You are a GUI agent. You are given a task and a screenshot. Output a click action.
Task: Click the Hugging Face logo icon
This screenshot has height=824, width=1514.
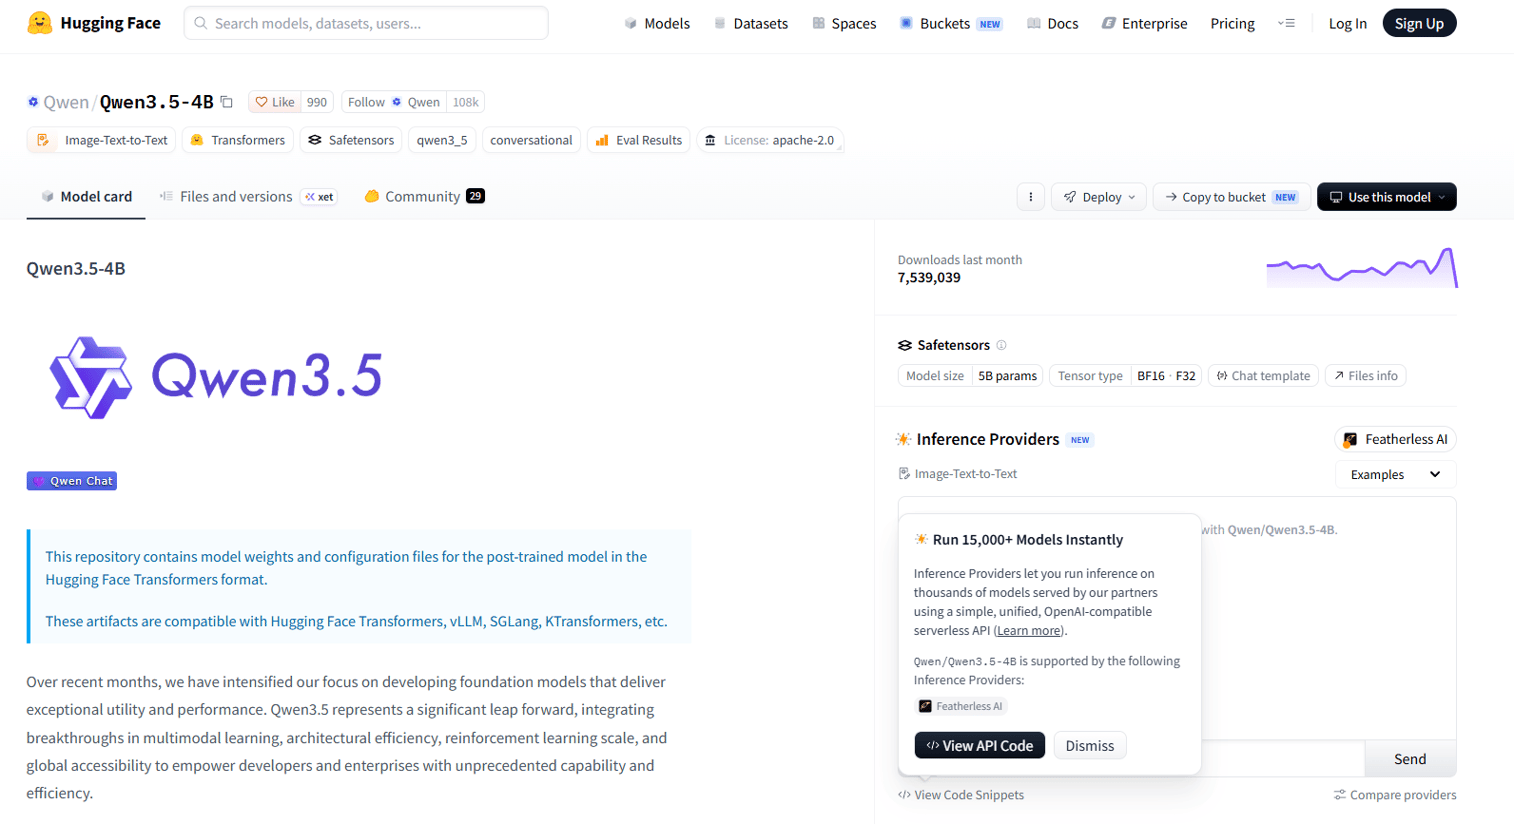pos(40,23)
